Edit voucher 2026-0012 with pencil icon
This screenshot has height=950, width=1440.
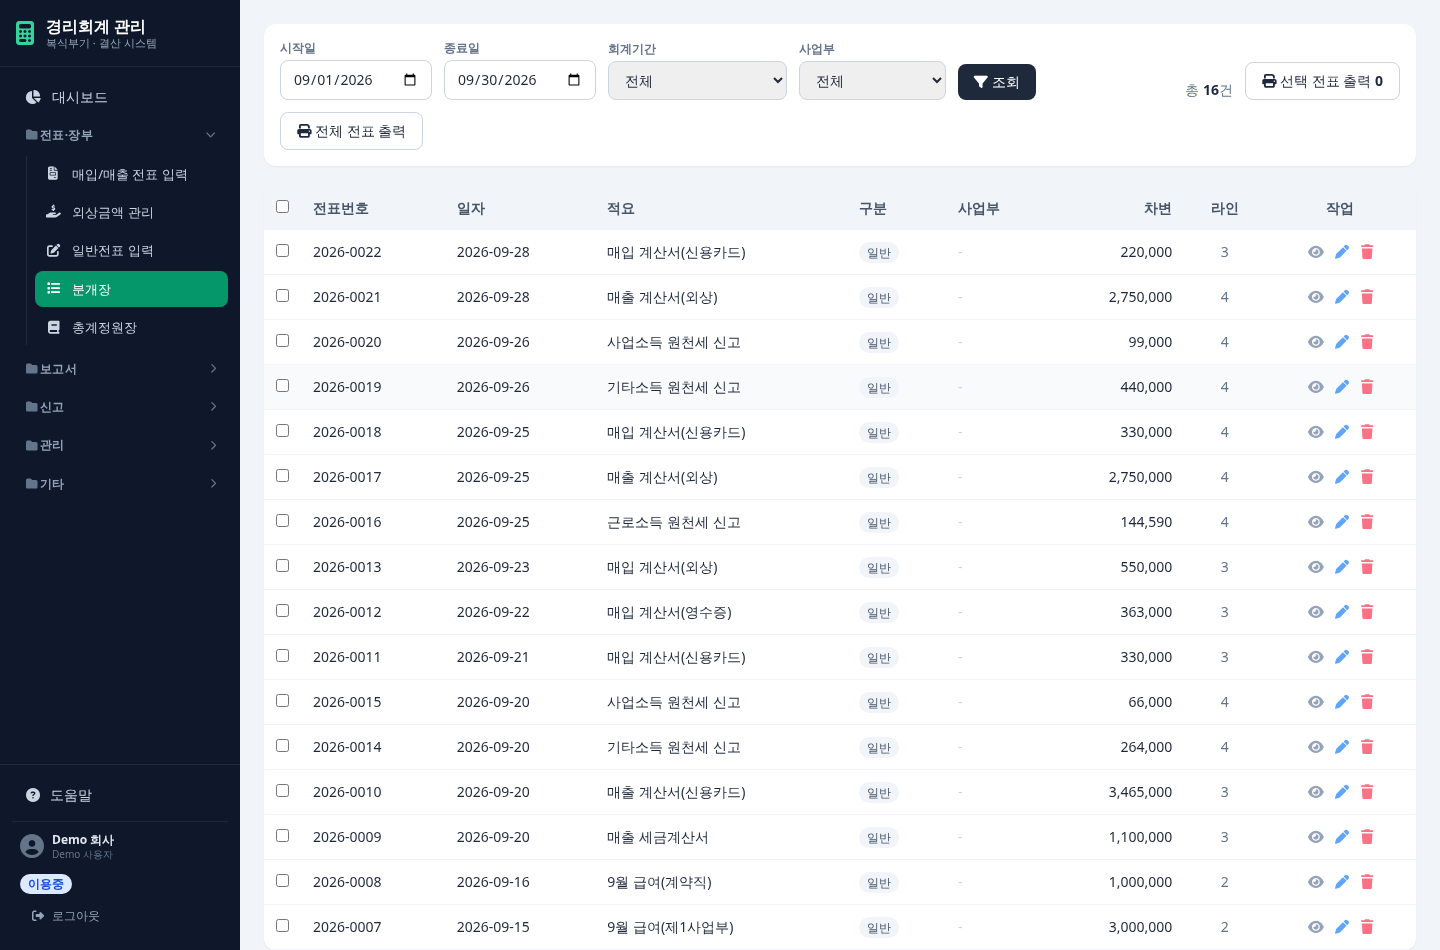coord(1342,612)
